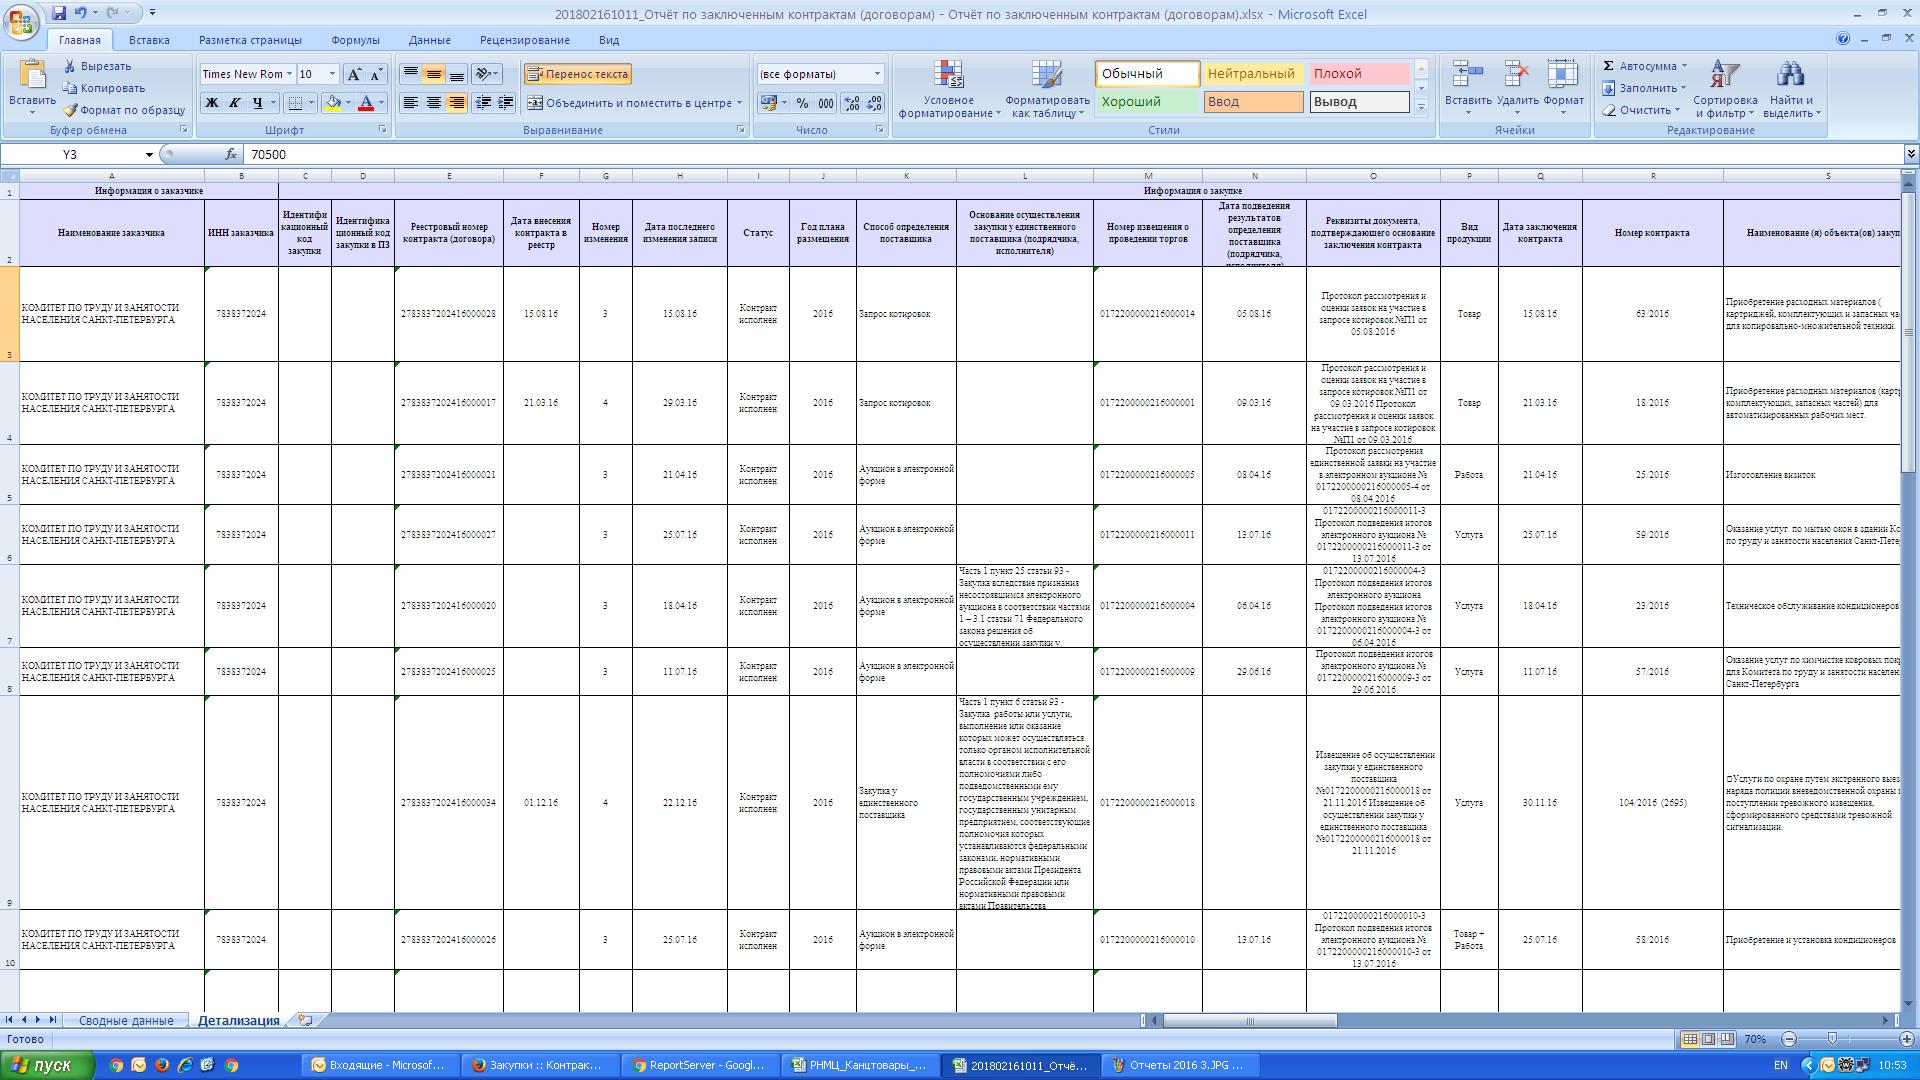Viewport: 1920px width, 1080px height.
Task: Toggle bold formatting button
Action: pyautogui.click(x=212, y=103)
